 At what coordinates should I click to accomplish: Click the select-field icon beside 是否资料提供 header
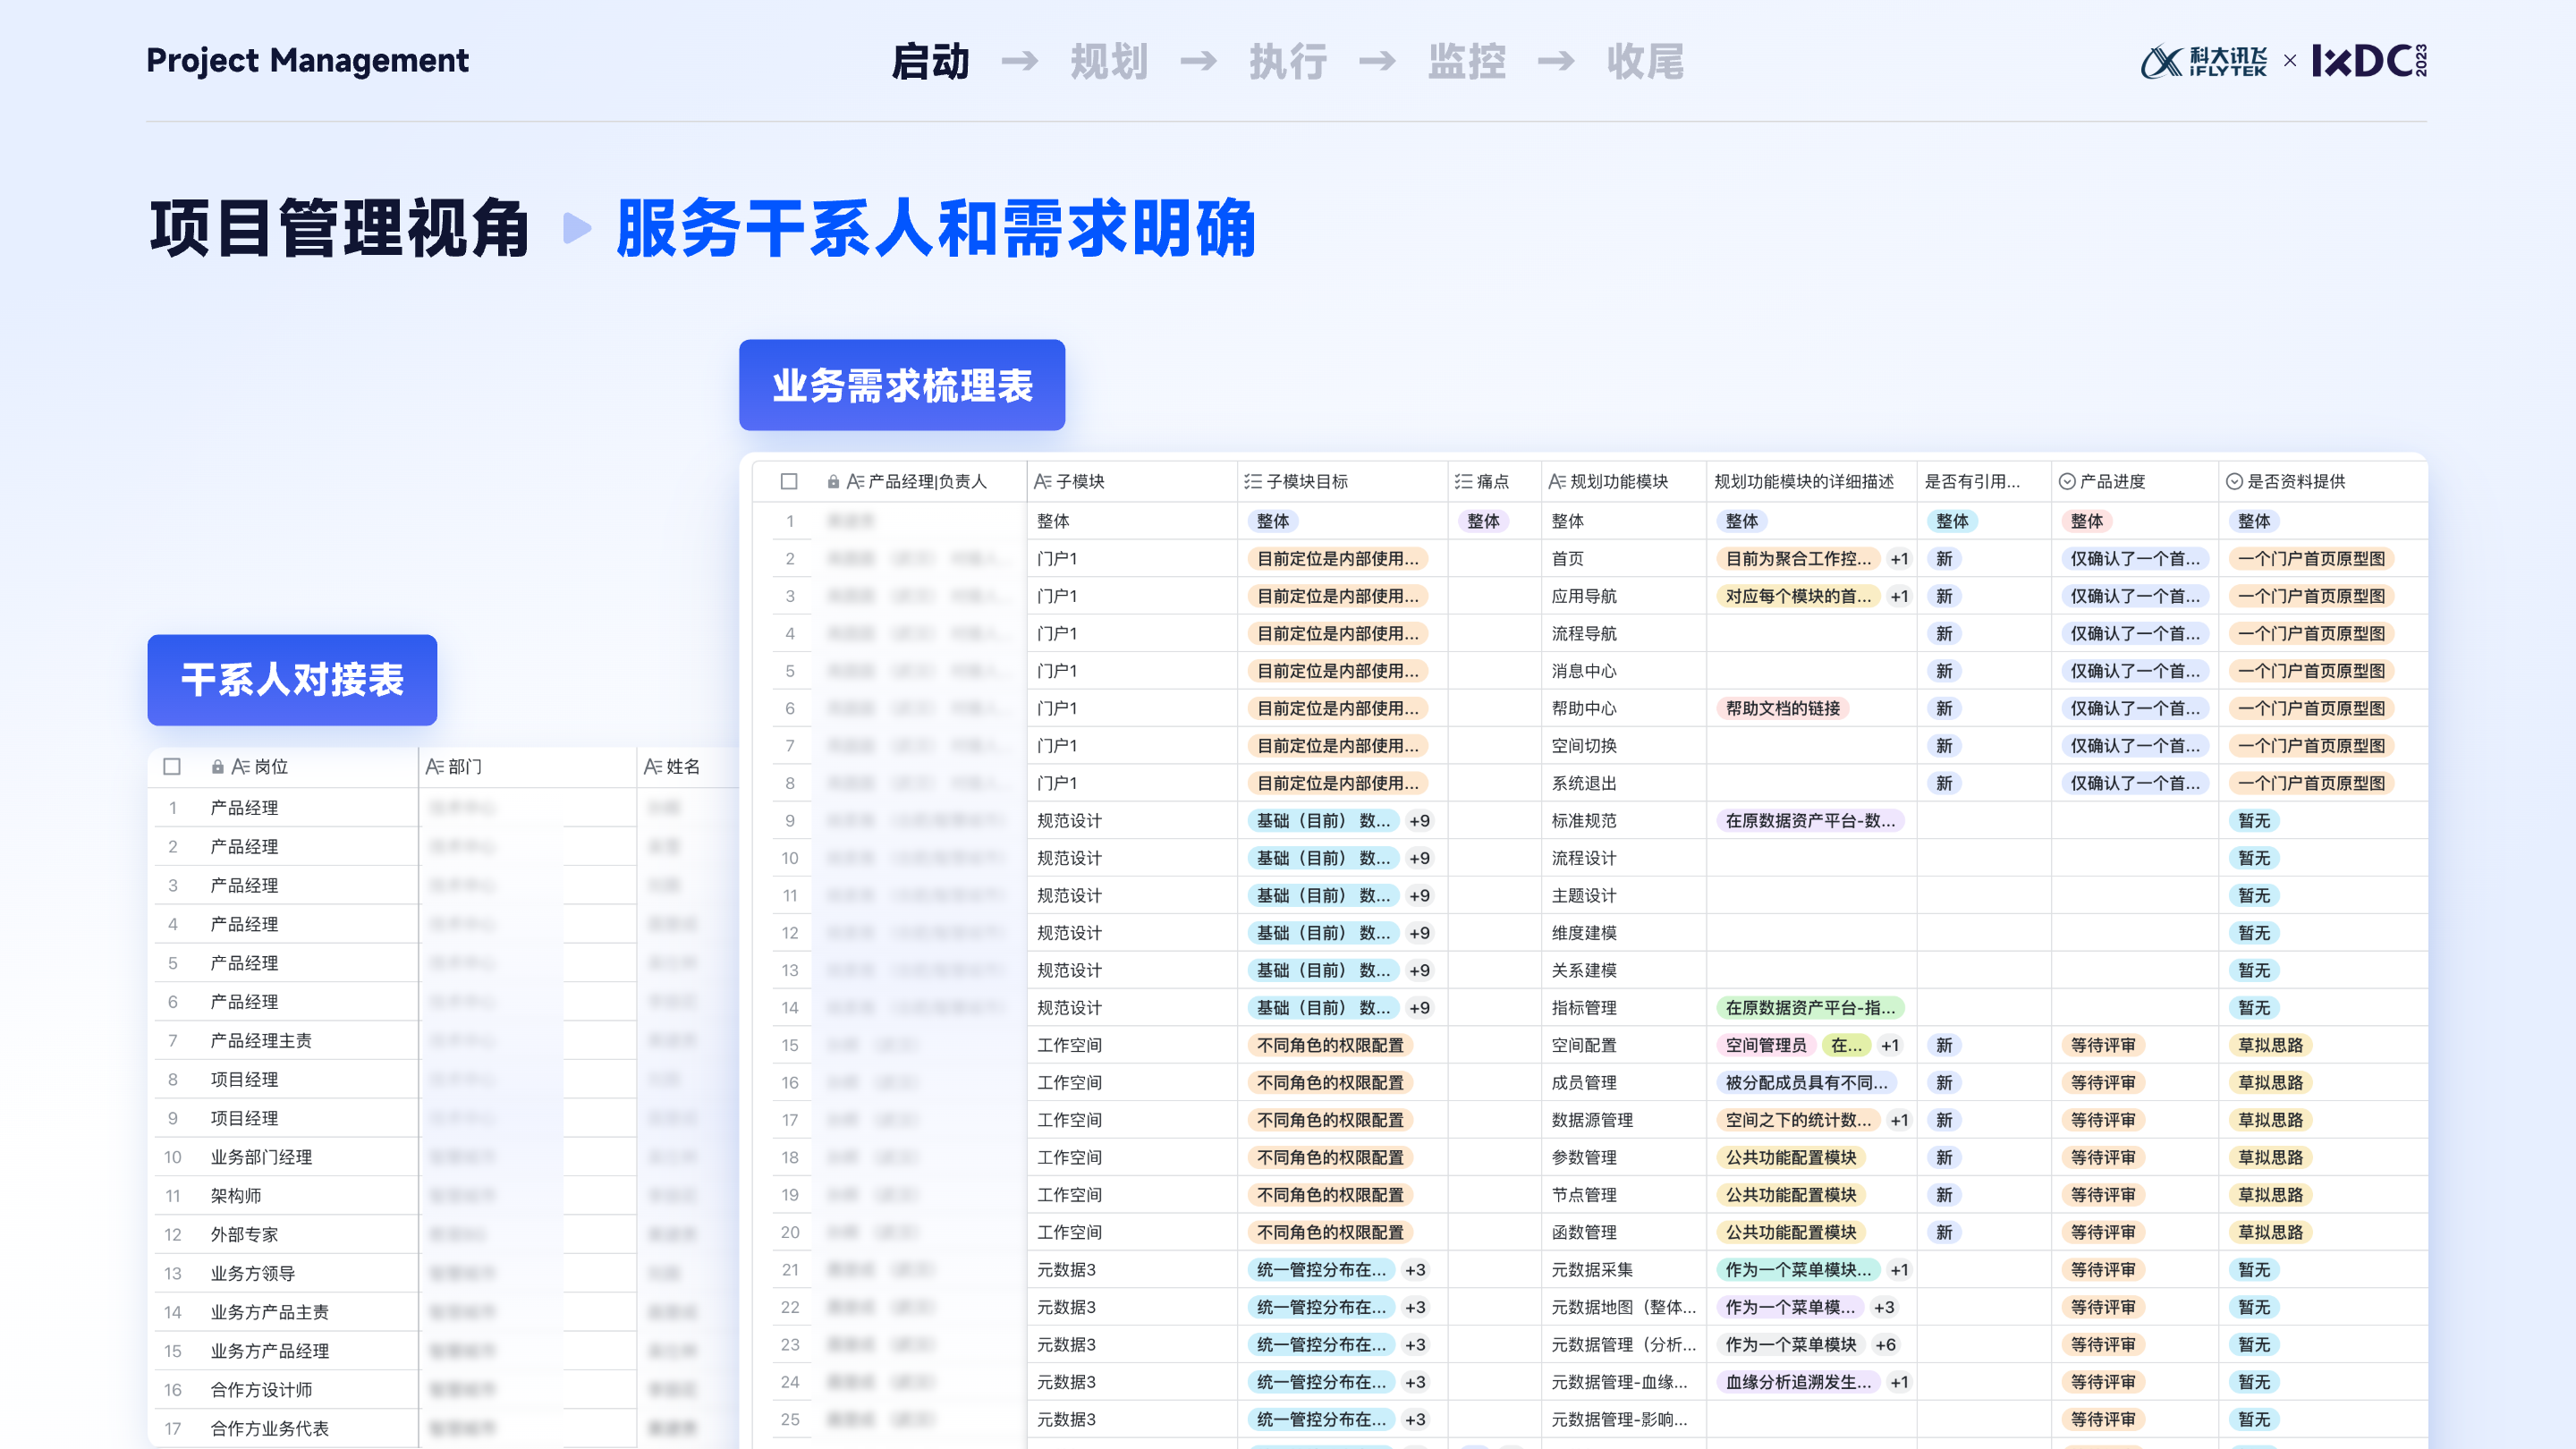point(2233,481)
